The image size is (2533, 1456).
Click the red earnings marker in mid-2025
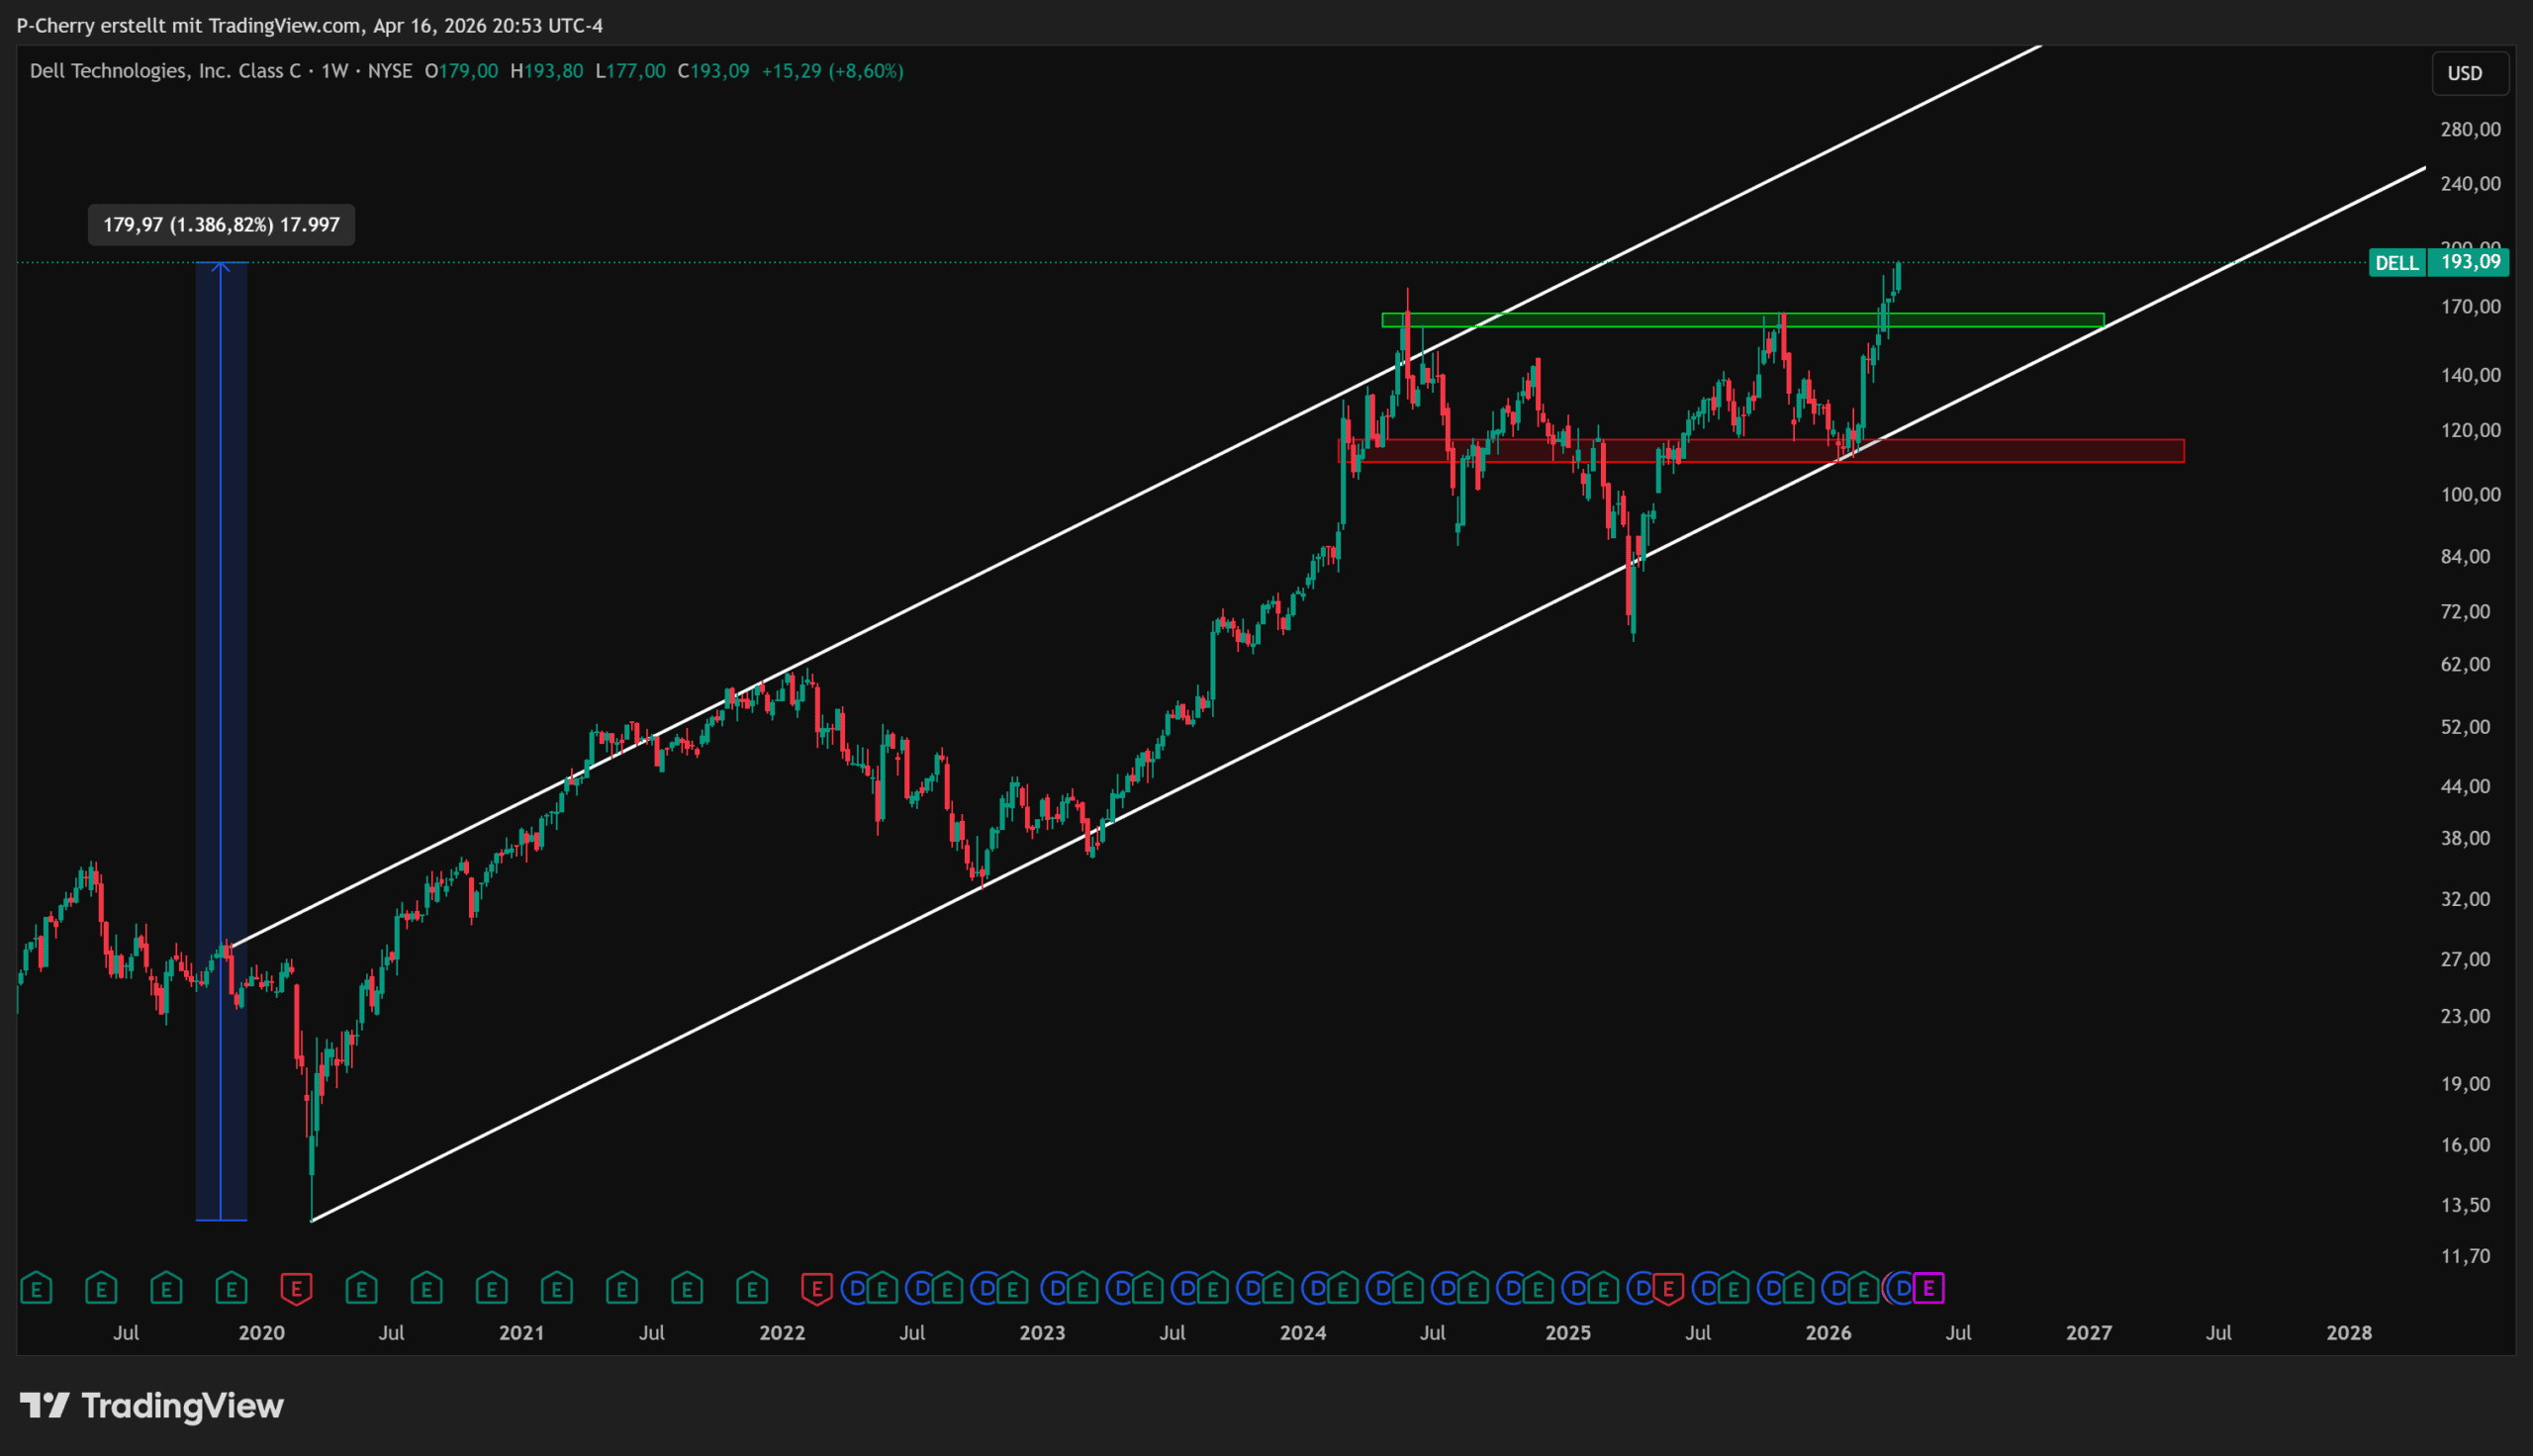[1667, 1288]
